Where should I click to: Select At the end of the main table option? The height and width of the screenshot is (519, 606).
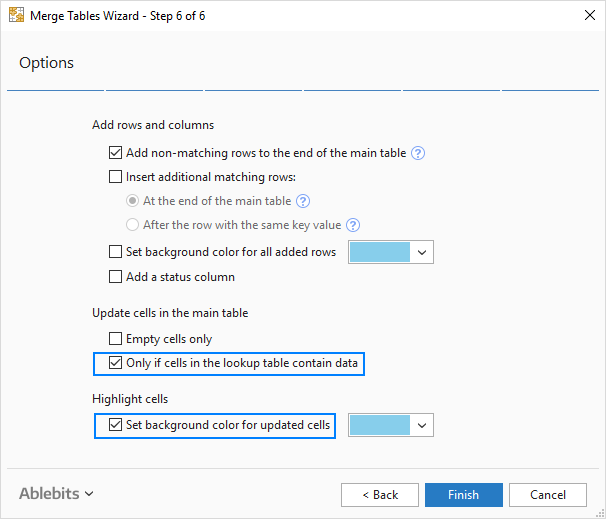(133, 201)
